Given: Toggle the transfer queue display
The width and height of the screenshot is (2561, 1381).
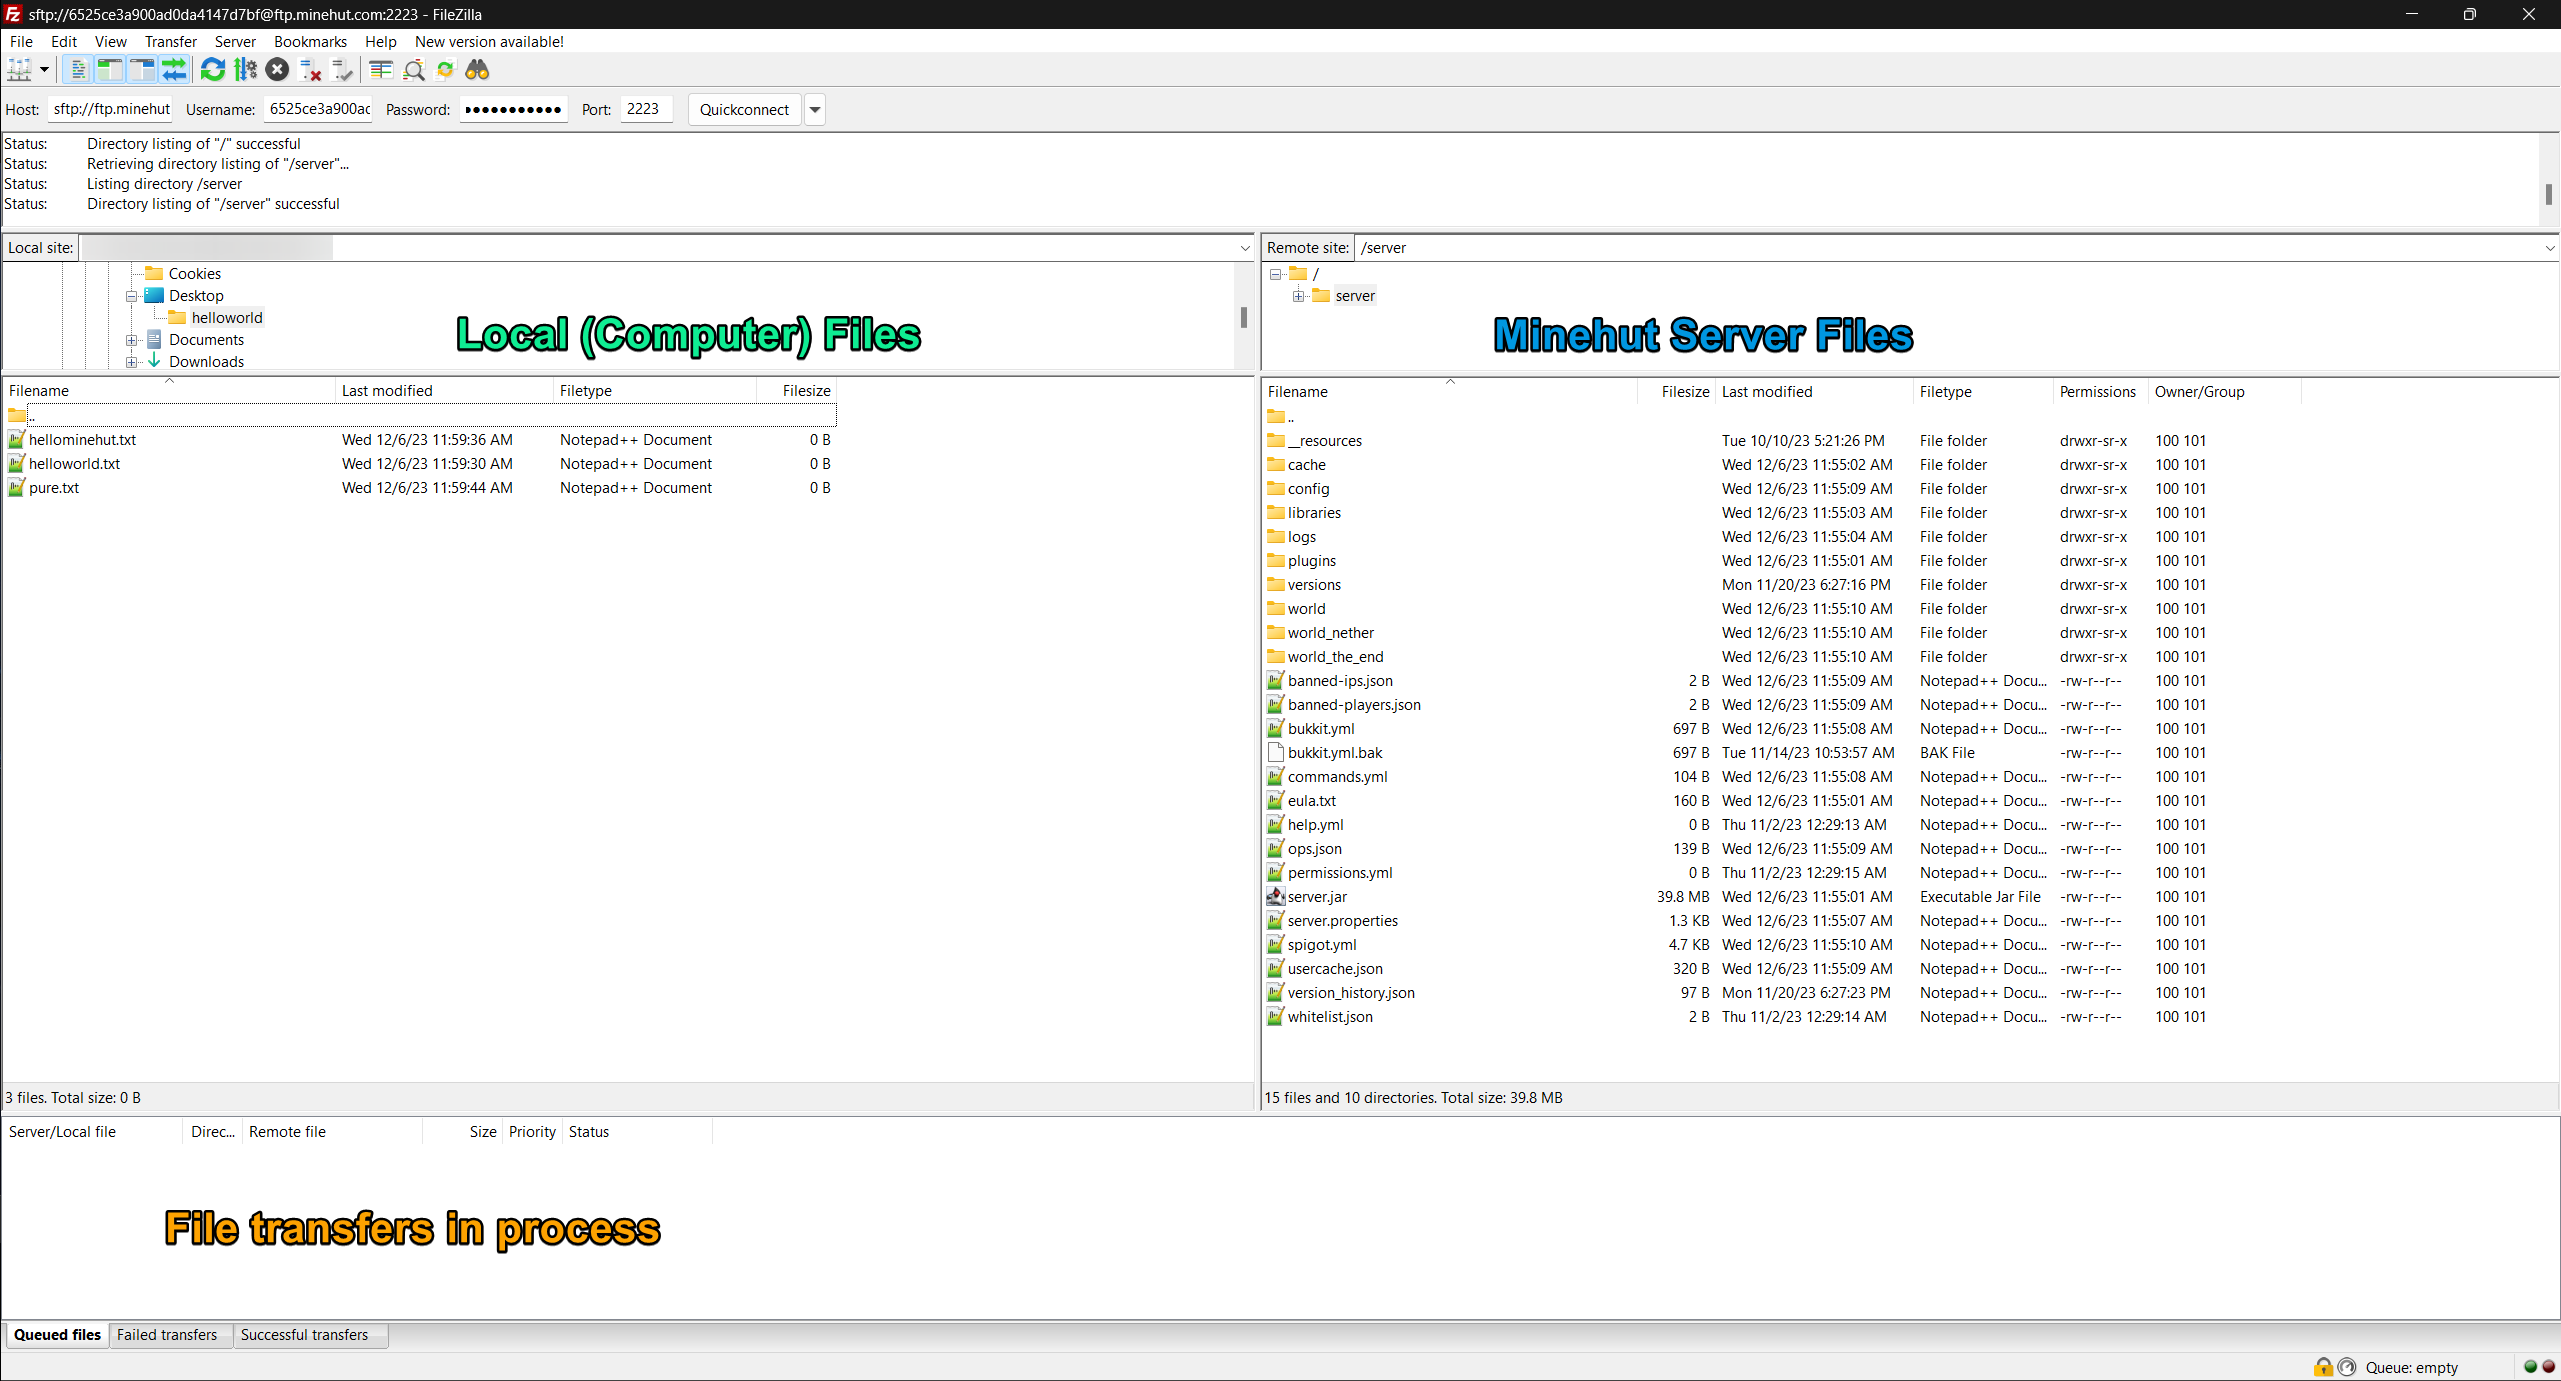Looking at the screenshot, I should 174,70.
